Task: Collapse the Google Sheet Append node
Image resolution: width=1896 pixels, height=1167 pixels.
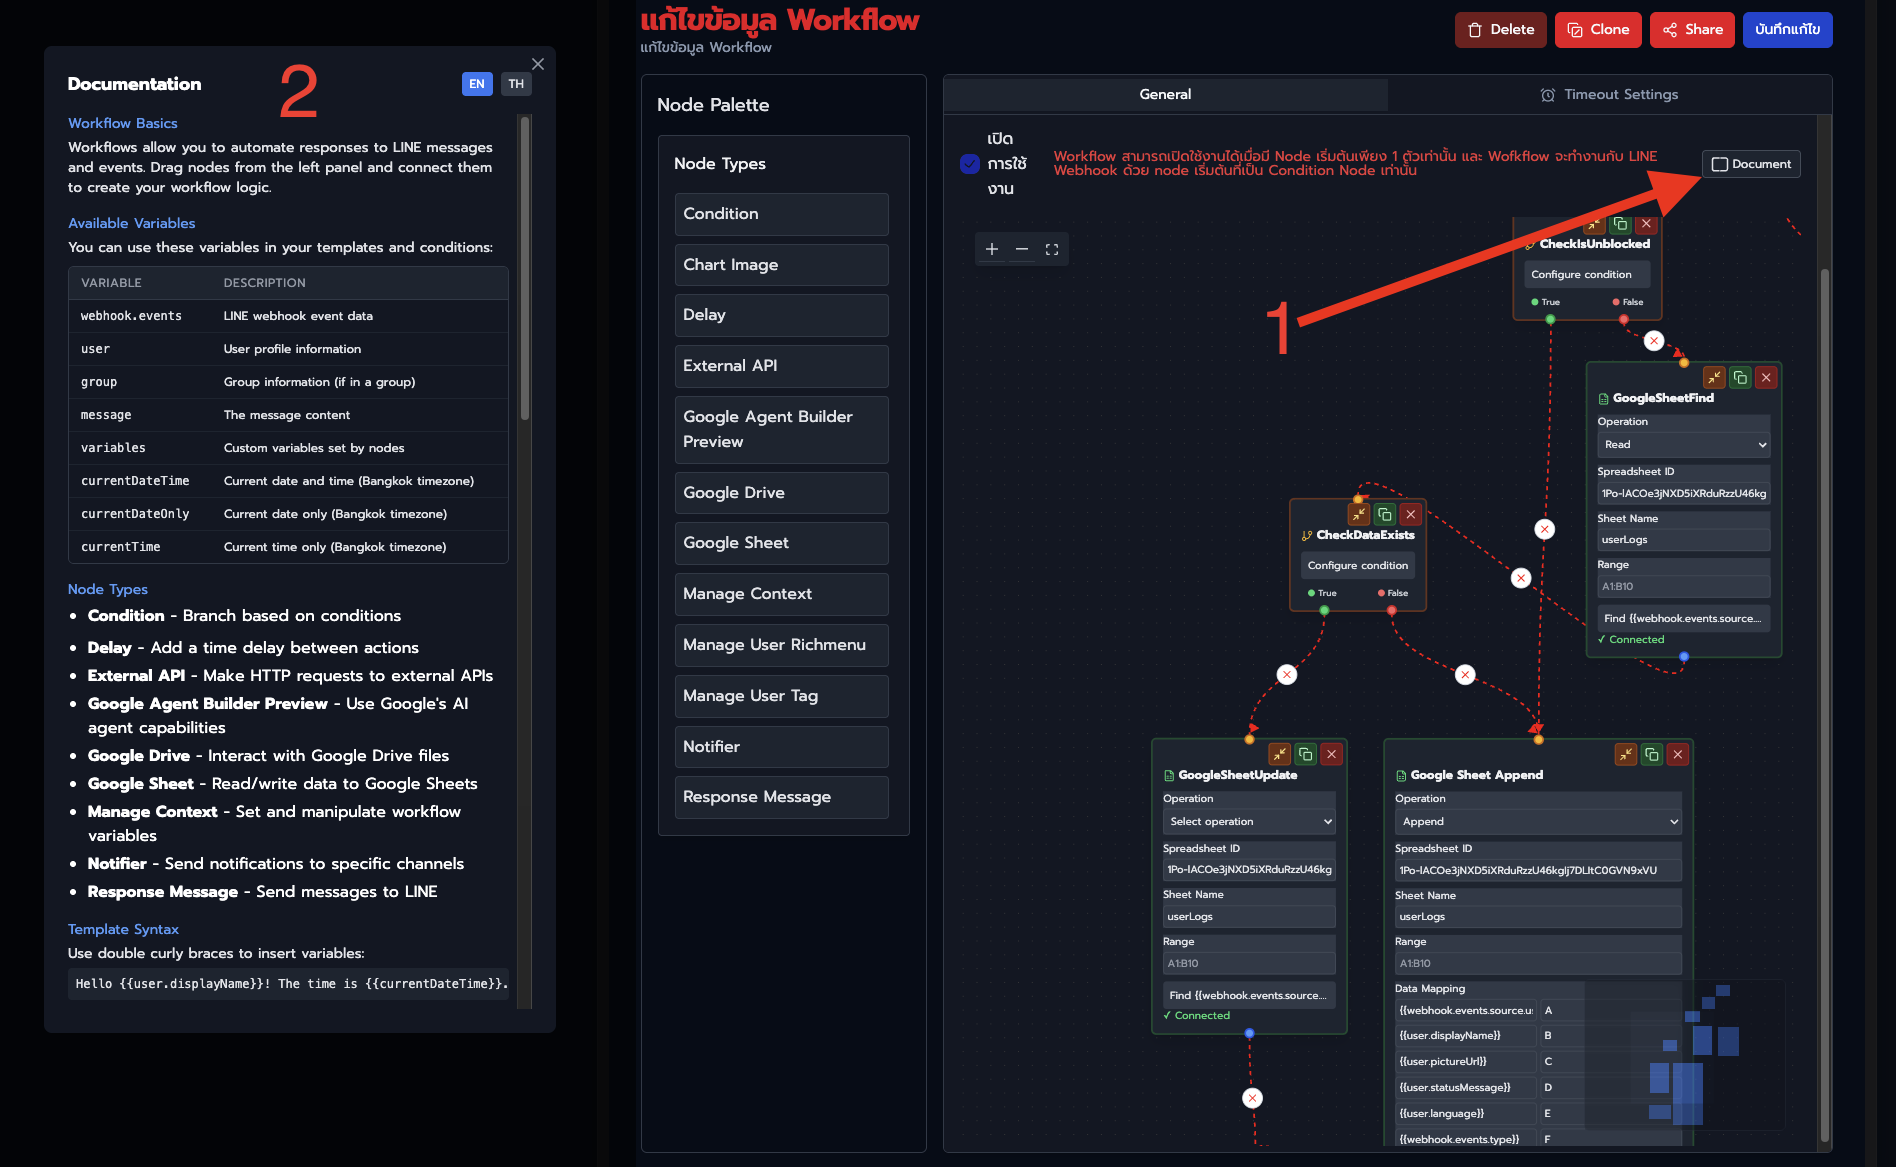Action: pos(1625,754)
